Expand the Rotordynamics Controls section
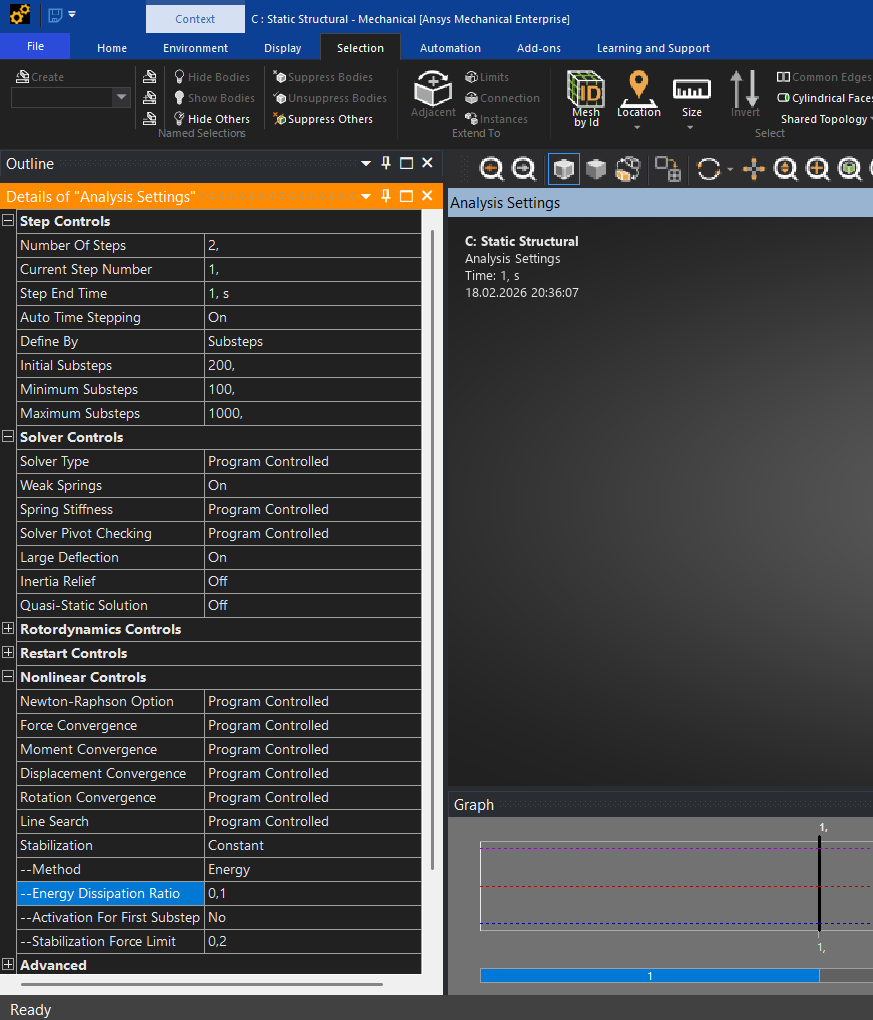 click(9, 629)
